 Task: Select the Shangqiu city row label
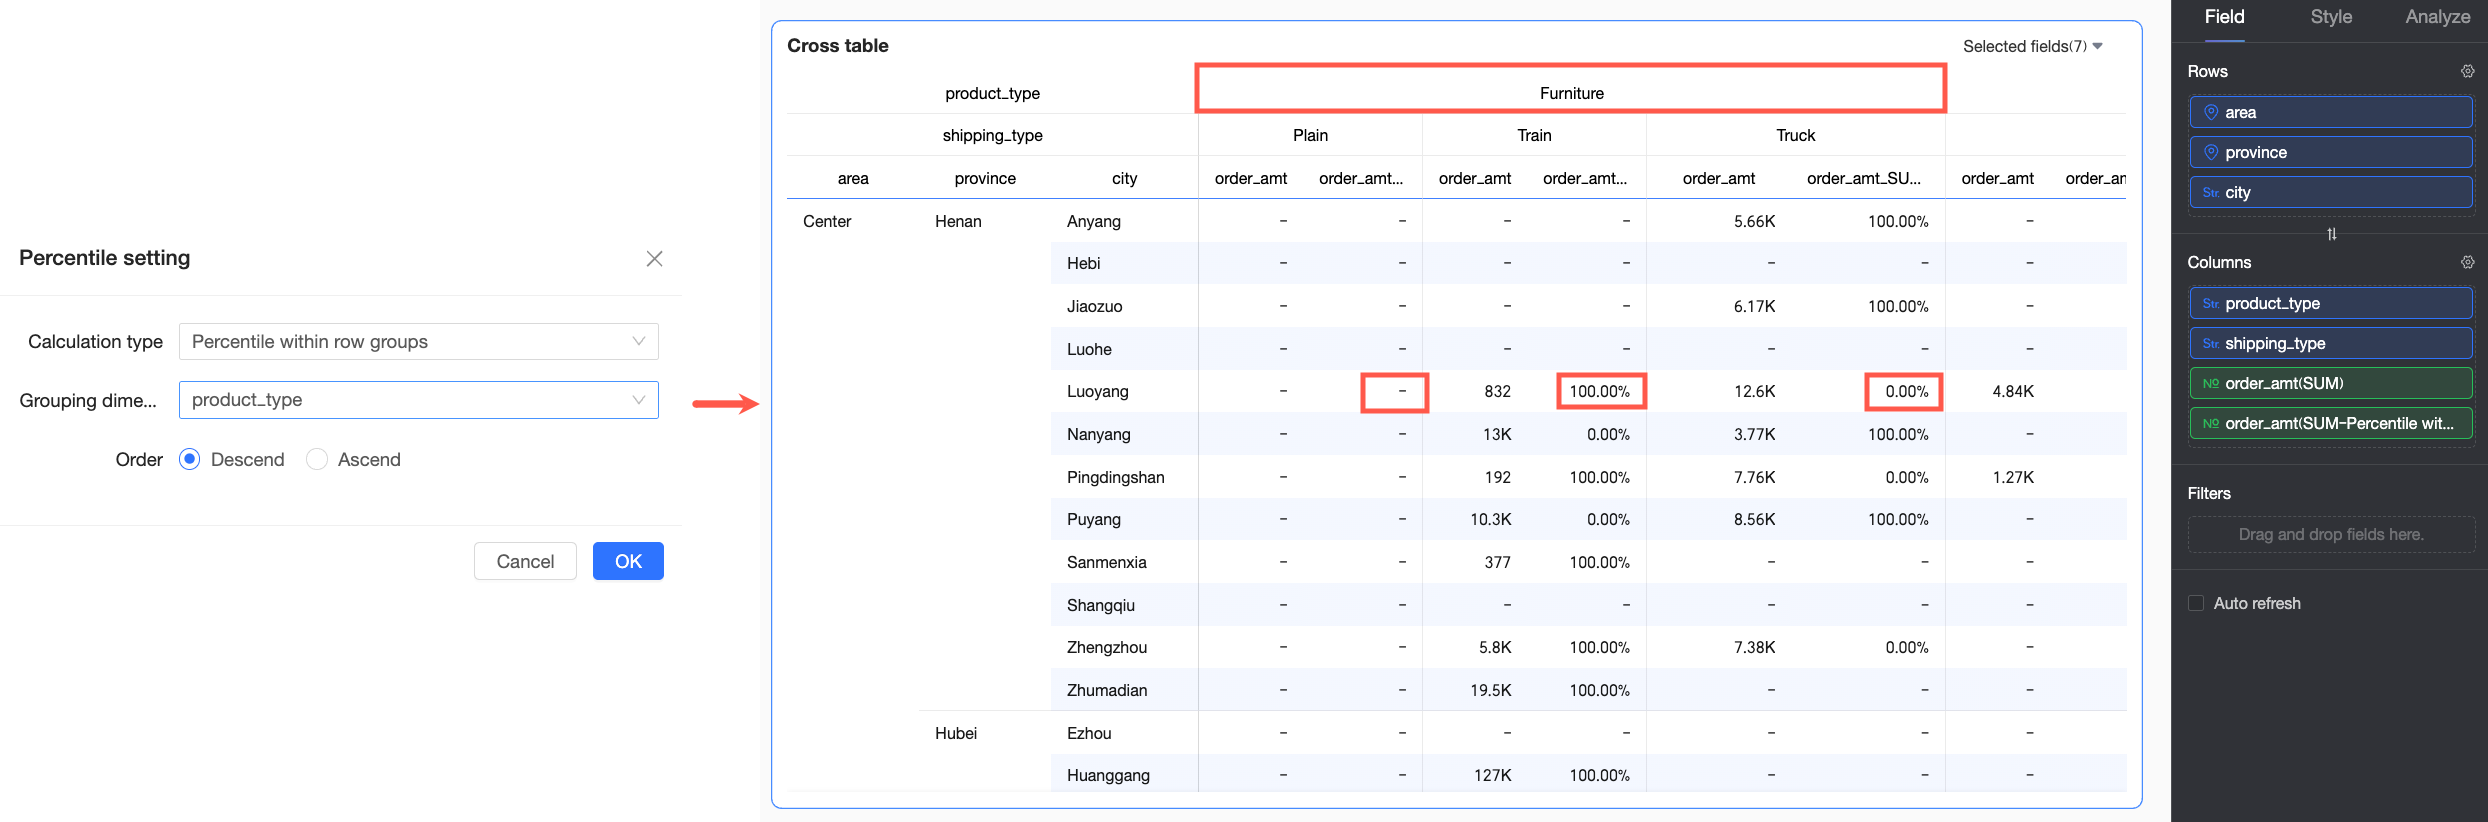tap(1101, 606)
